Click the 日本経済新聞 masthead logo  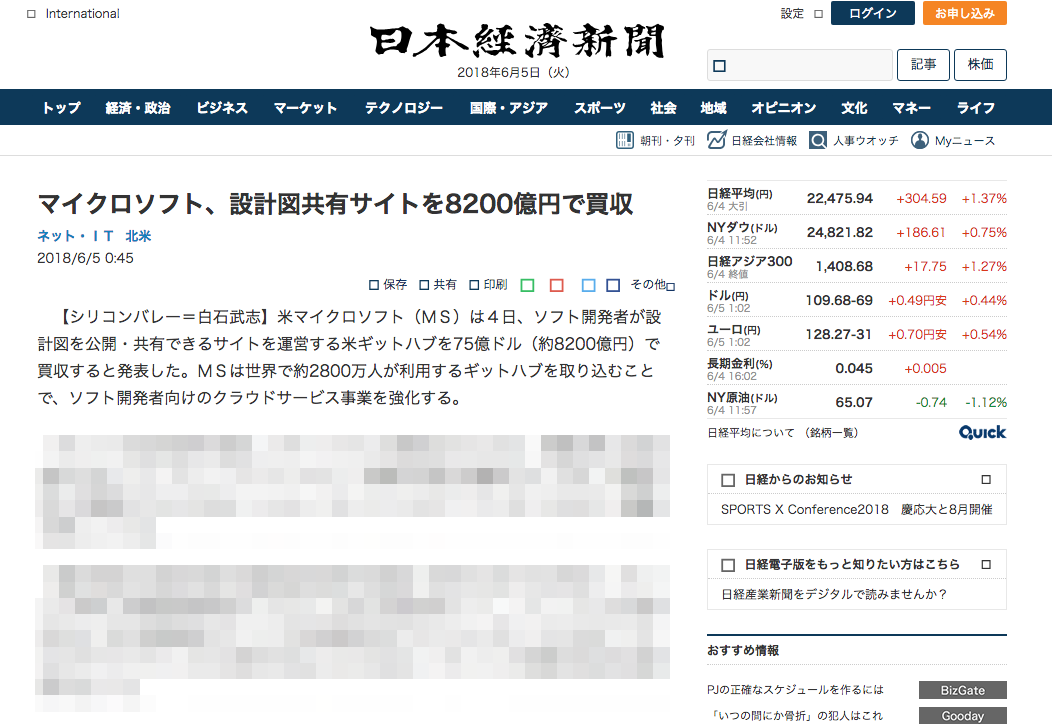[516, 40]
